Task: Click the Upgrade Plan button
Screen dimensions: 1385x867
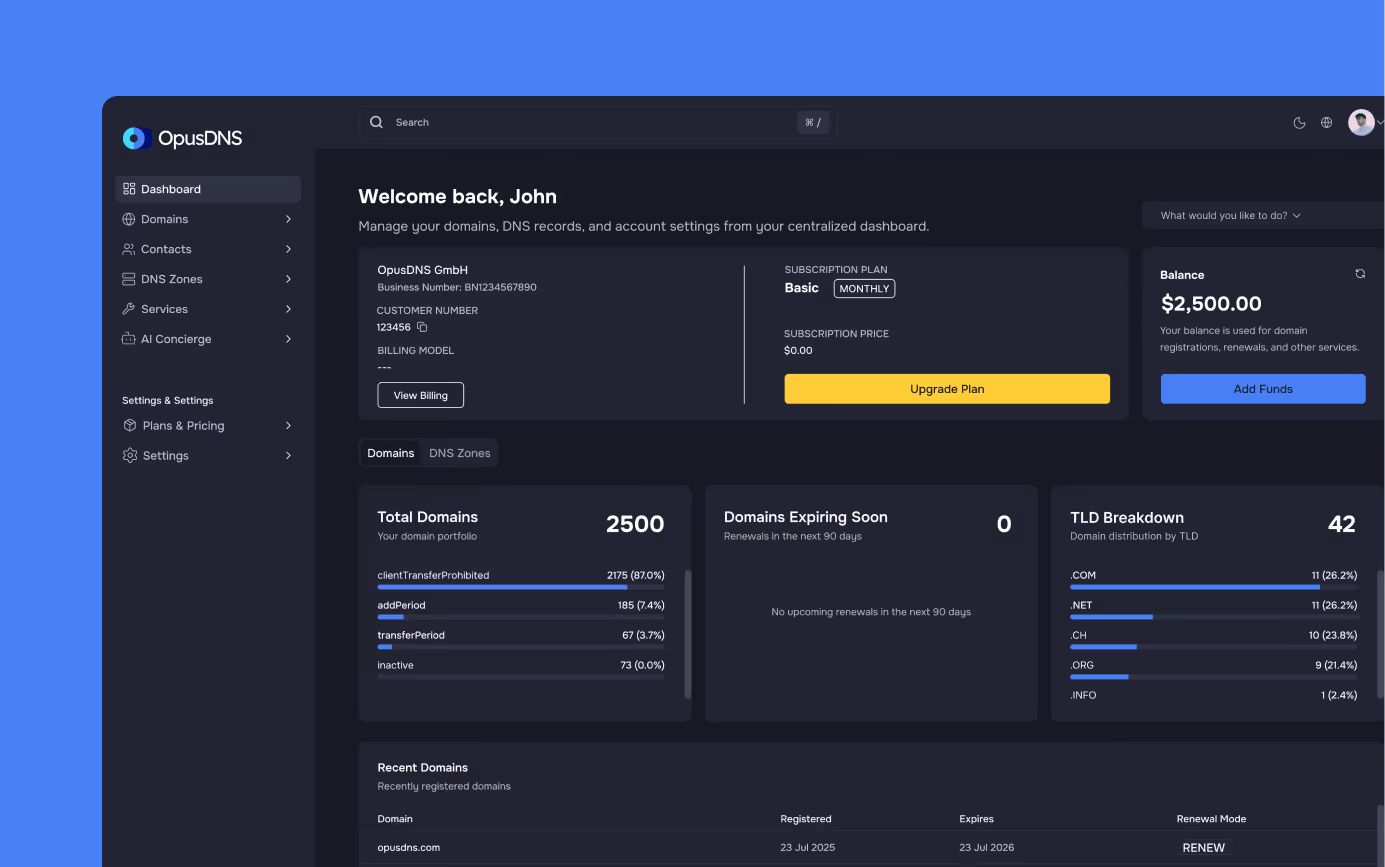Action: (946, 388)
